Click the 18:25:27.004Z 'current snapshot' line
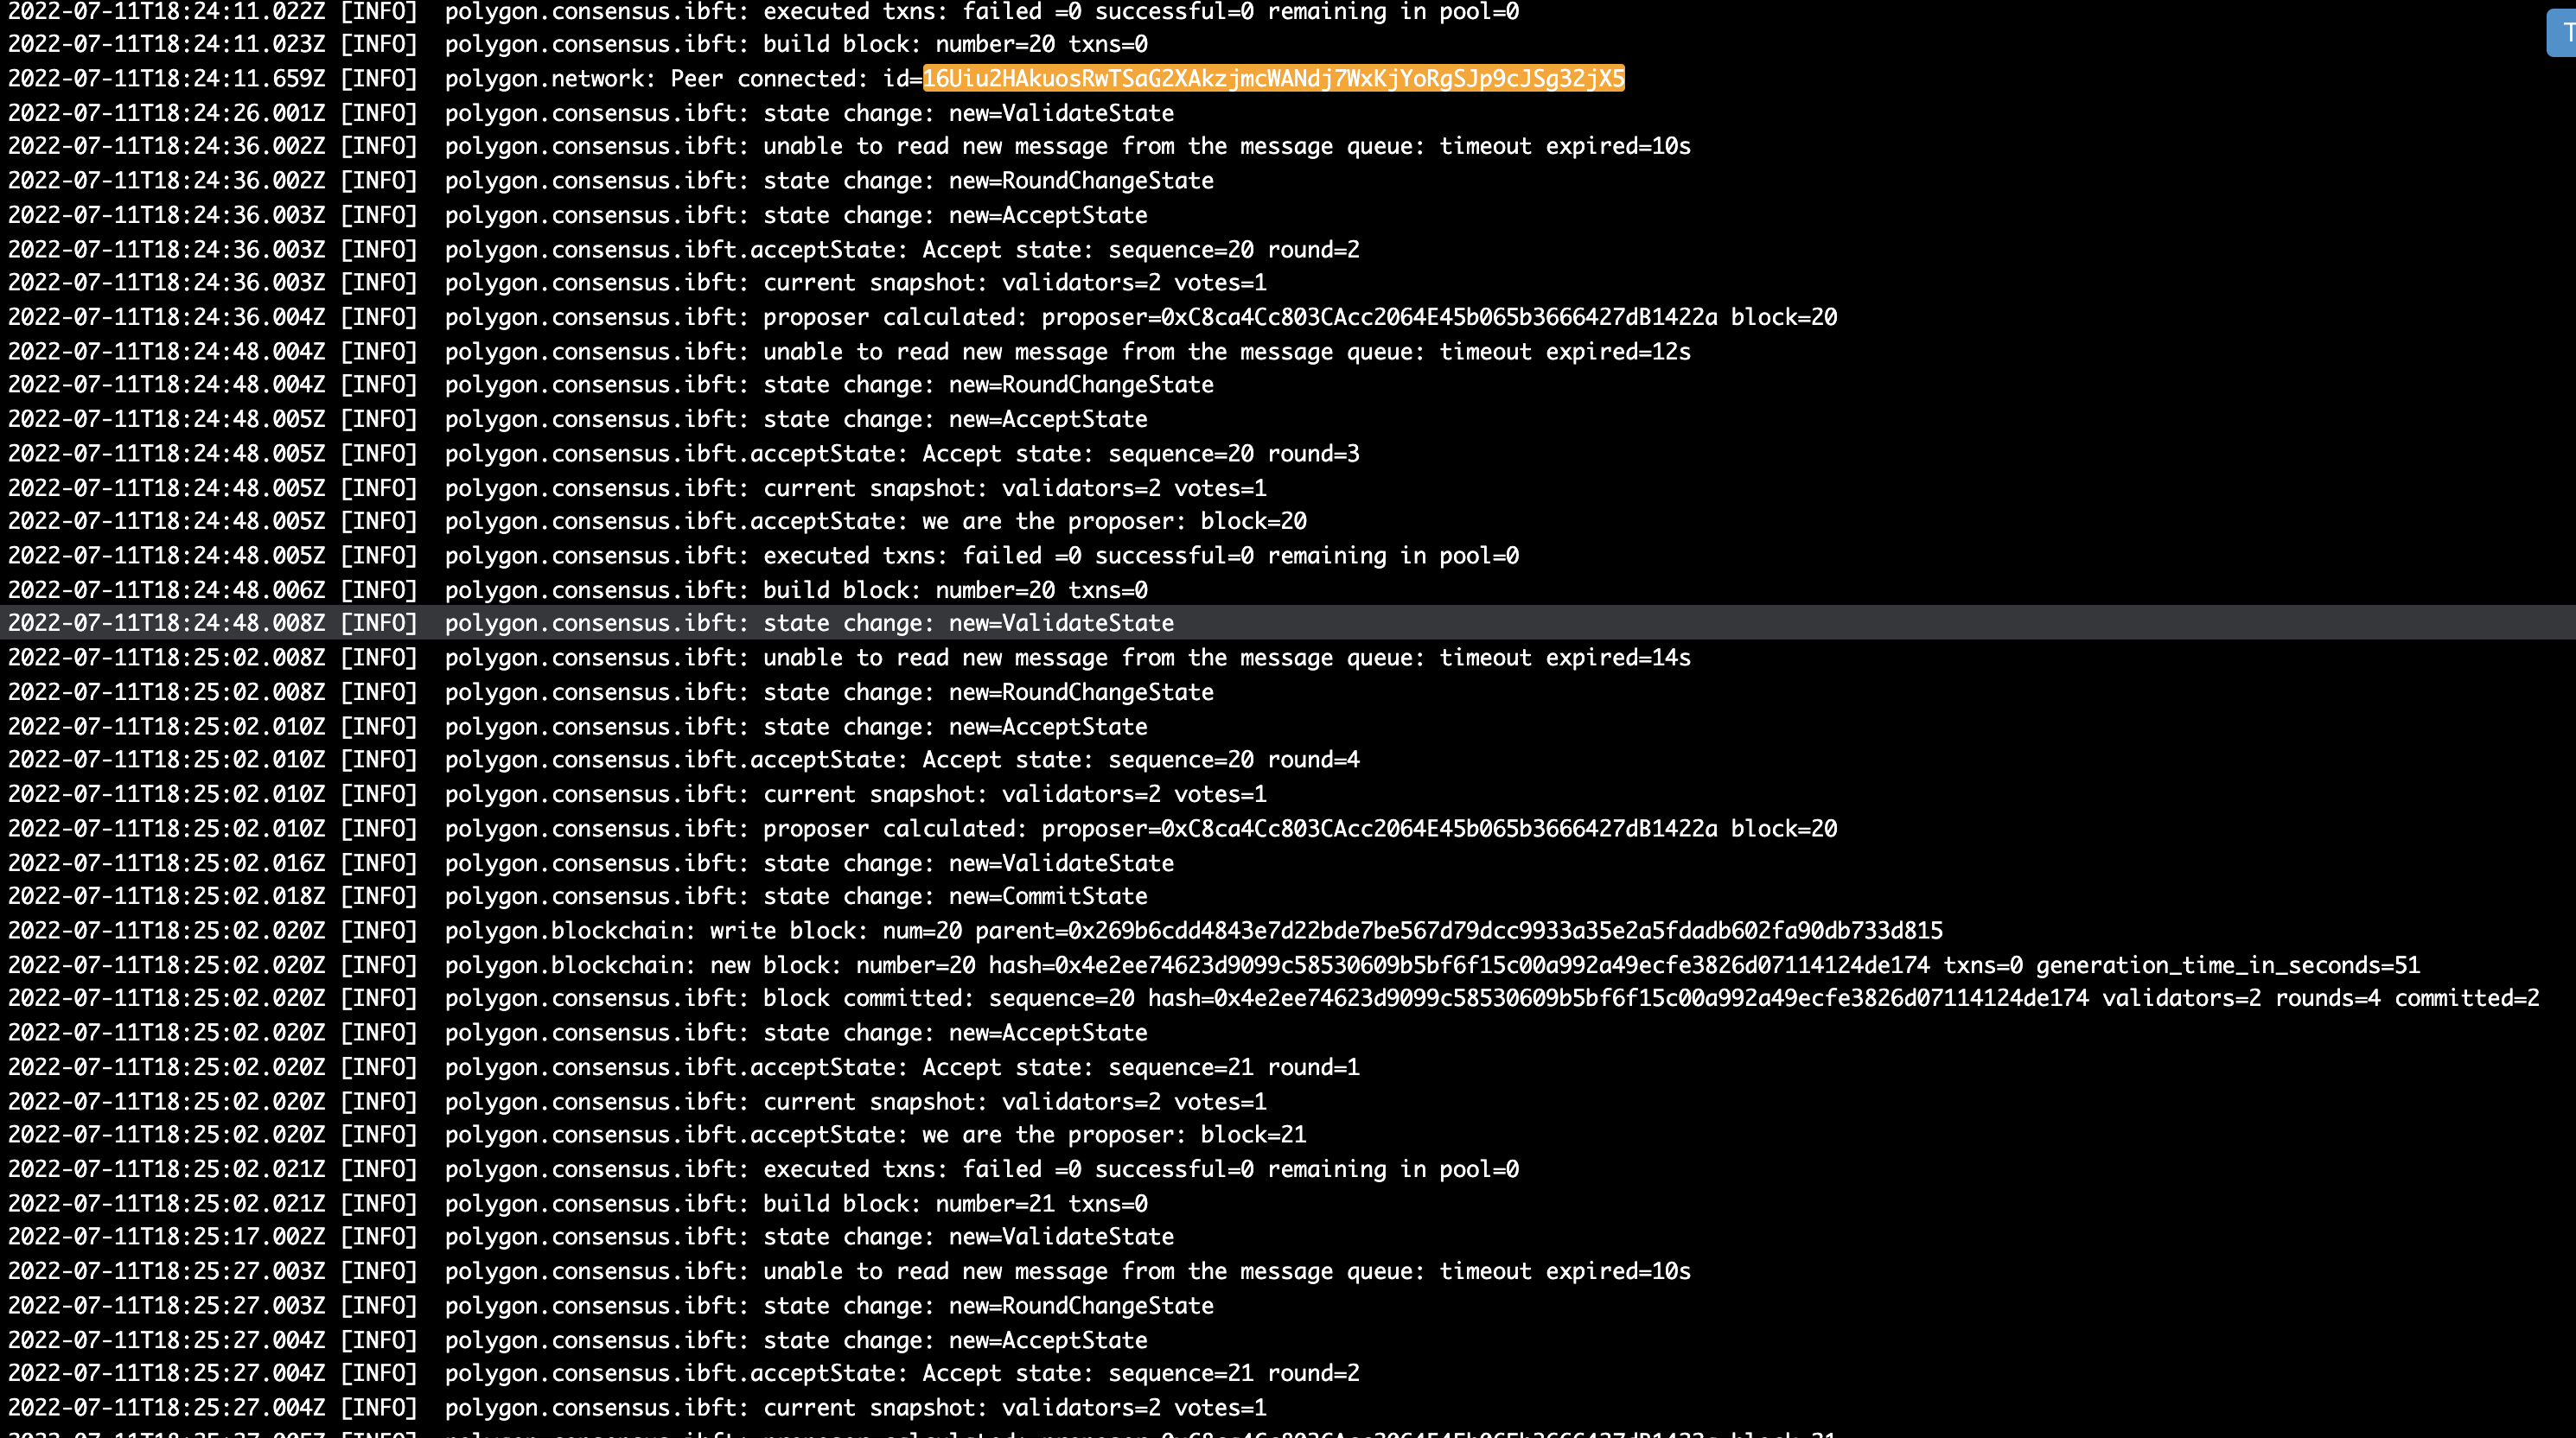The height and width of the screenshot is (1438, 2576). [637, 1407]
